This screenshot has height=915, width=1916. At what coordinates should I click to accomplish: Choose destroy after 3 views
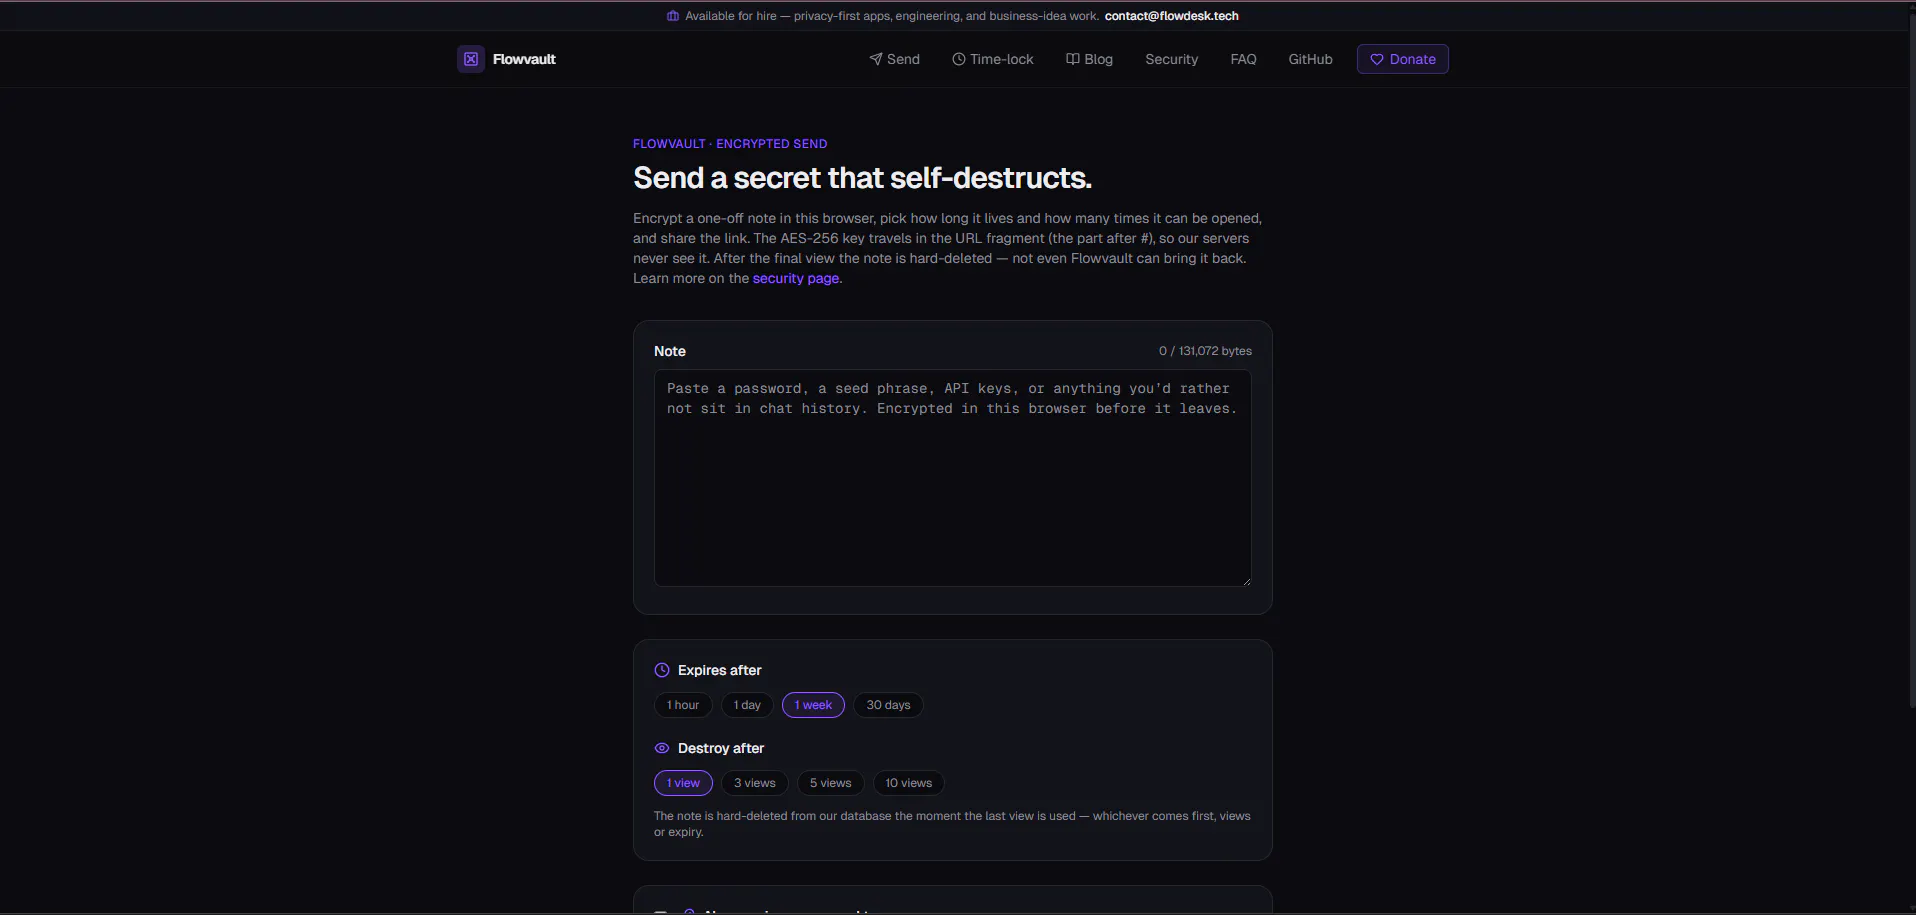[755, 783]
